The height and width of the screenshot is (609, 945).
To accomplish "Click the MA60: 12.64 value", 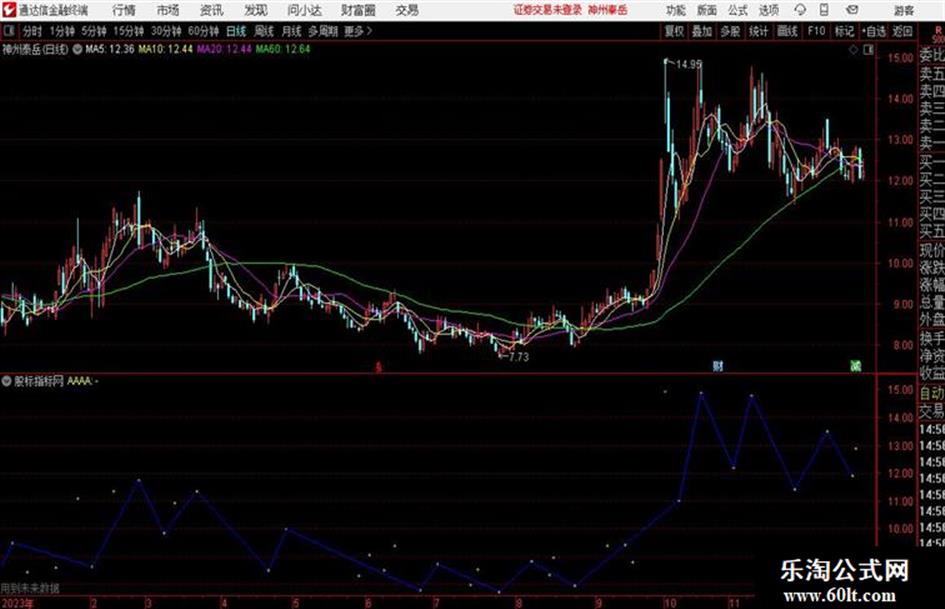I will (x=283, y=49).
